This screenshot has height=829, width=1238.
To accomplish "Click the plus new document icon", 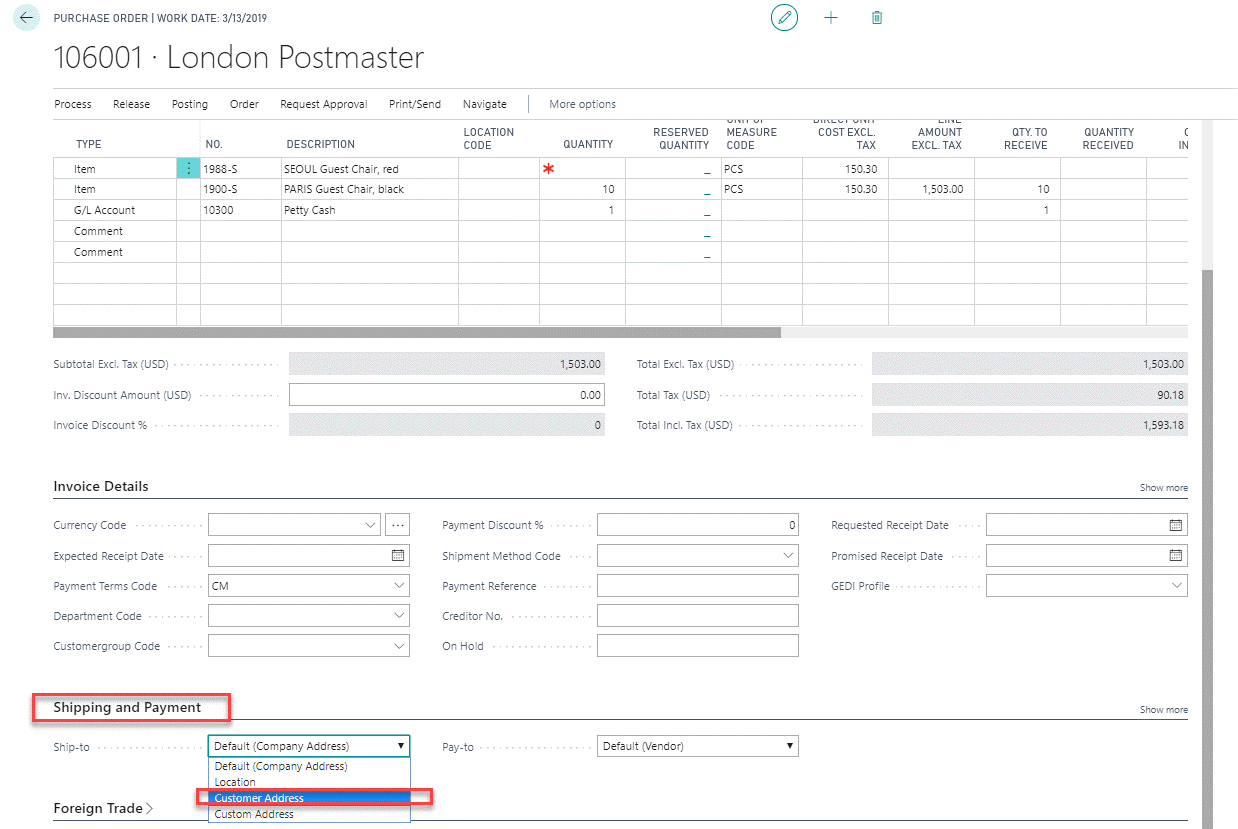I will coord(831,18).
